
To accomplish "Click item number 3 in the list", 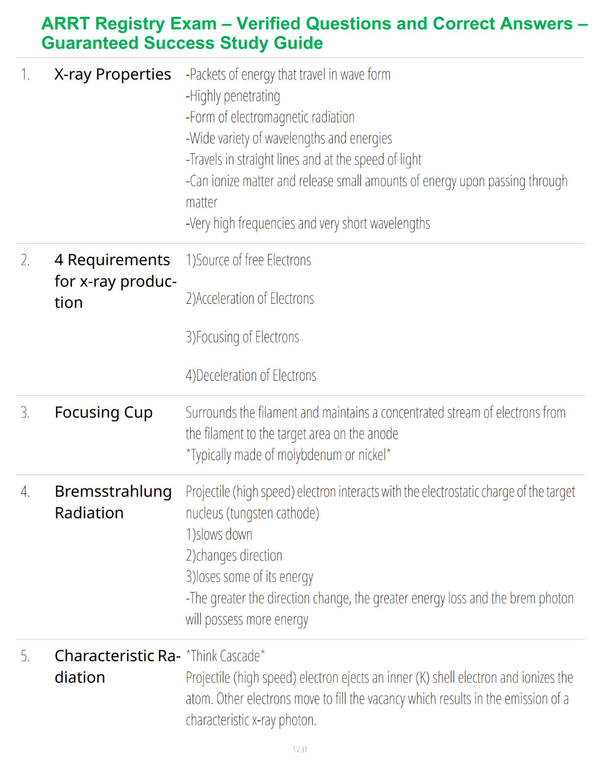I will point(25,413).
